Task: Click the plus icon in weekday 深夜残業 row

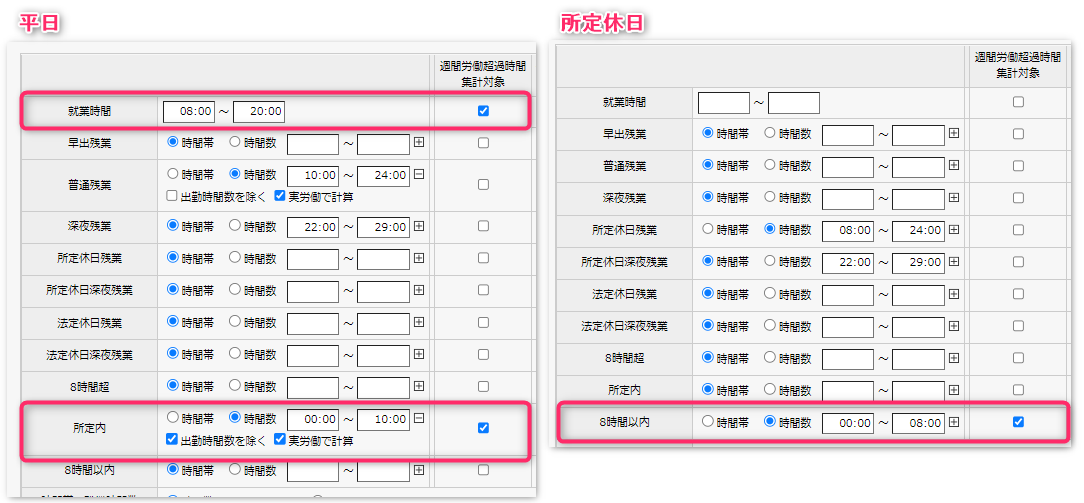Action: click(x=419, y=227)
